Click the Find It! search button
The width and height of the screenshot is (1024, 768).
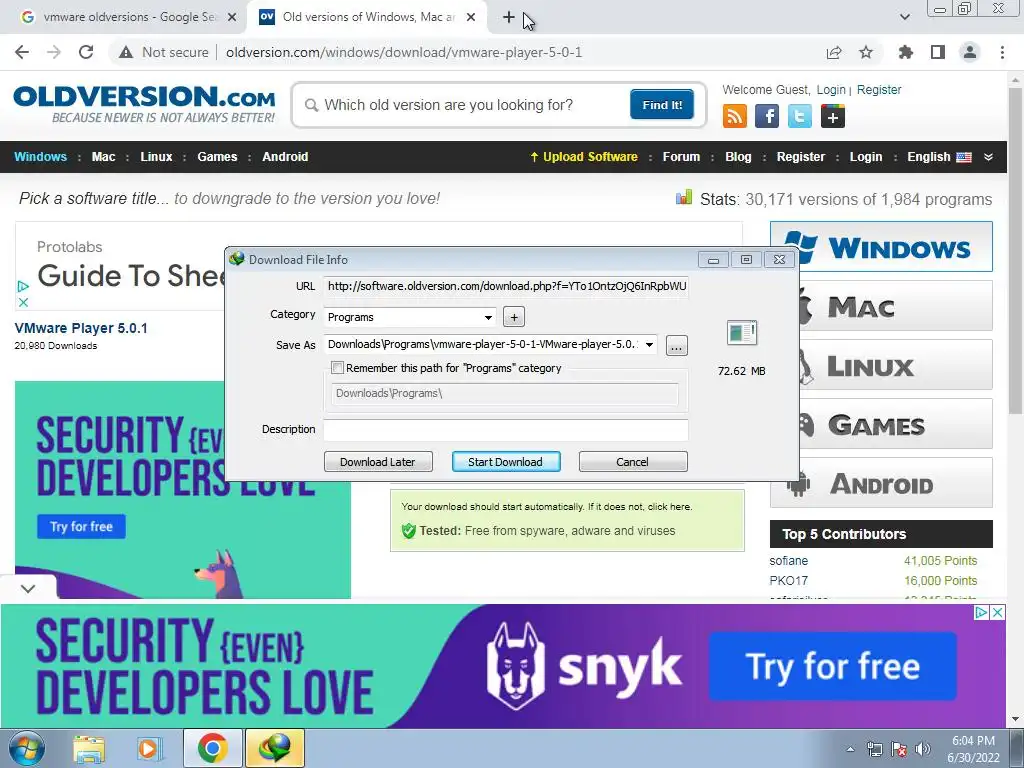662,104
